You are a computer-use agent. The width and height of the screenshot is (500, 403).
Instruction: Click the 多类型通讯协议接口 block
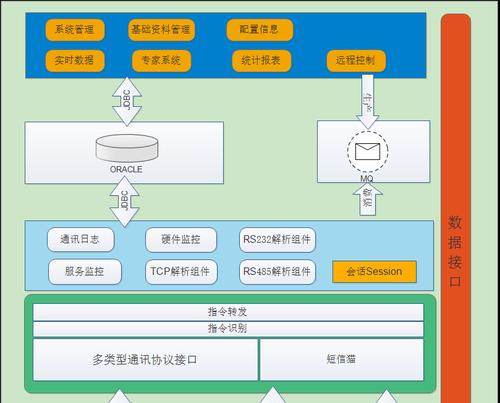coord(145,360)
